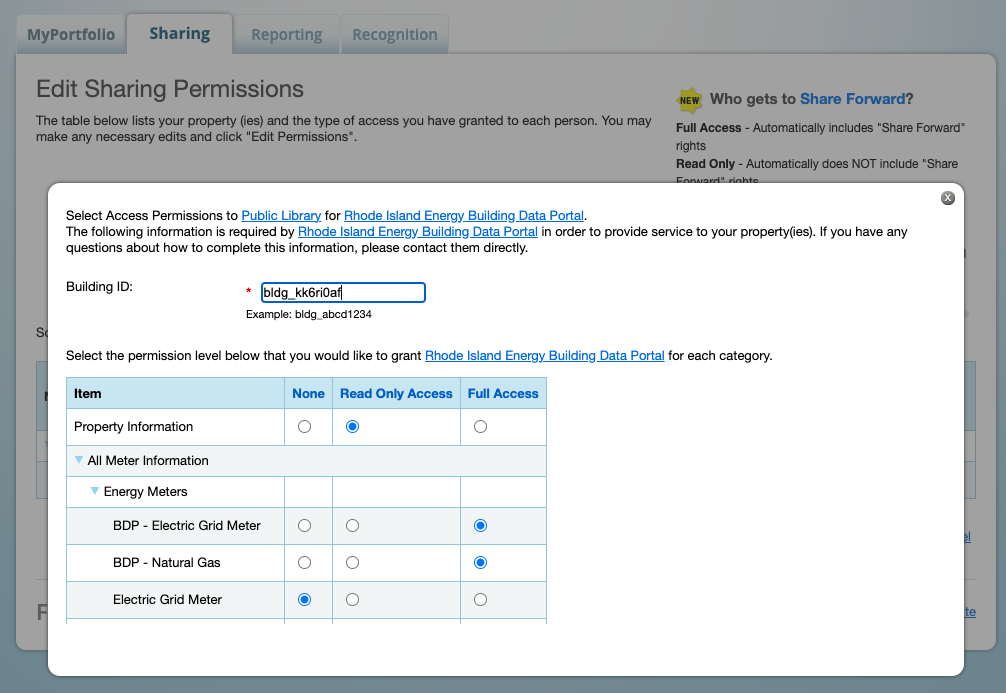The height and width of the screenshot is (693, 1006).
Task: Click the None column header
Action: tap(309, 393)
